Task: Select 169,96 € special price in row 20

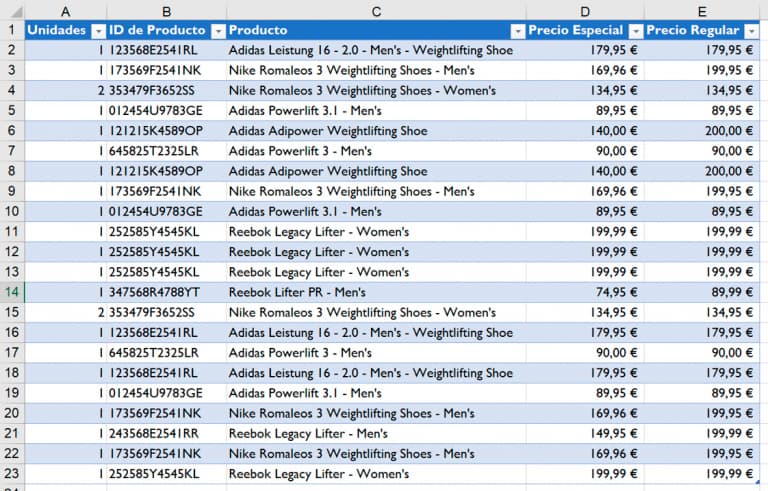Action: coord(585,413)
